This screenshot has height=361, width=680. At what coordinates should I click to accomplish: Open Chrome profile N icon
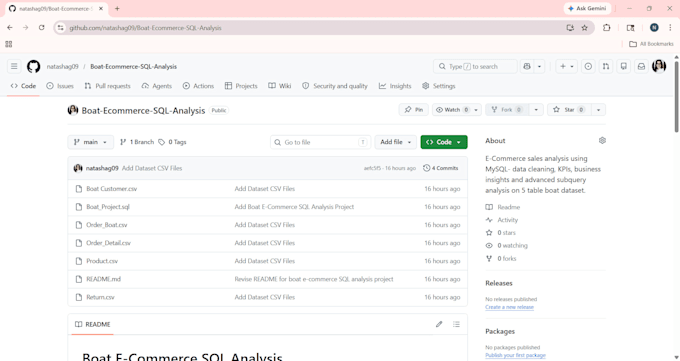pyautogui.click(x=654, y=28)
